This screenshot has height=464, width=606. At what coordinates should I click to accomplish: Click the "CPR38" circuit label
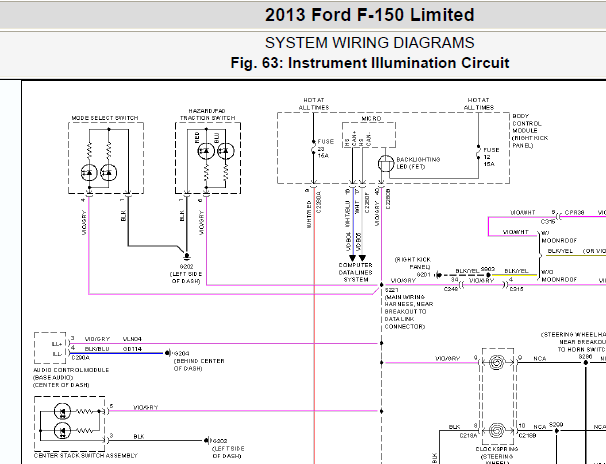(x=574, y=212)
